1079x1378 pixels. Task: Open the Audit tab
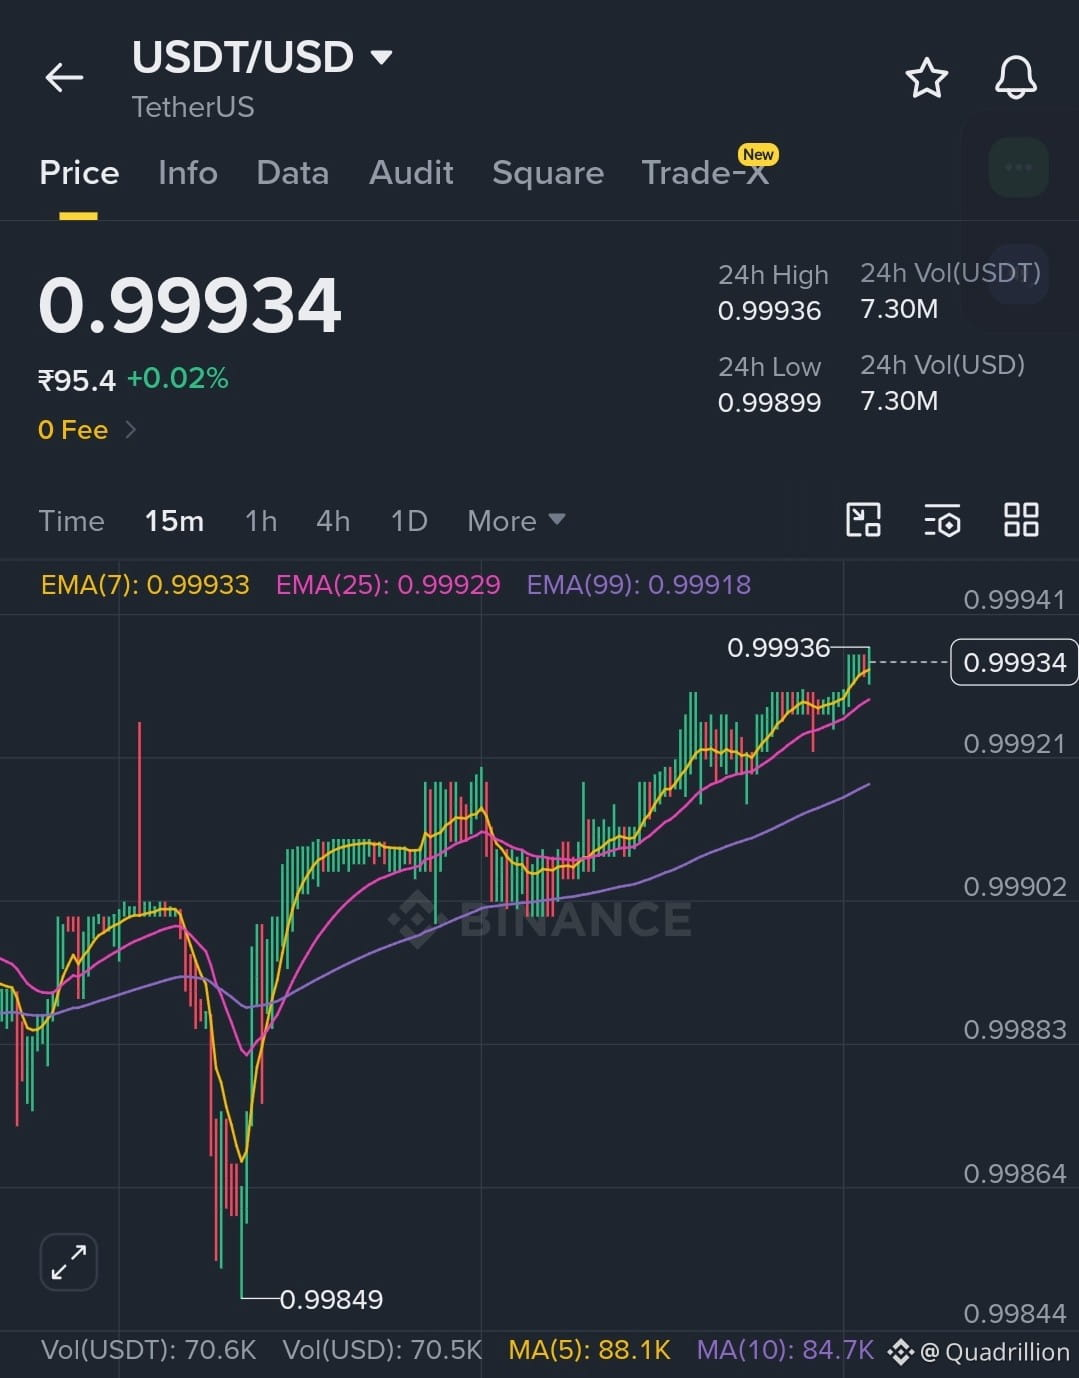(411, 173)
